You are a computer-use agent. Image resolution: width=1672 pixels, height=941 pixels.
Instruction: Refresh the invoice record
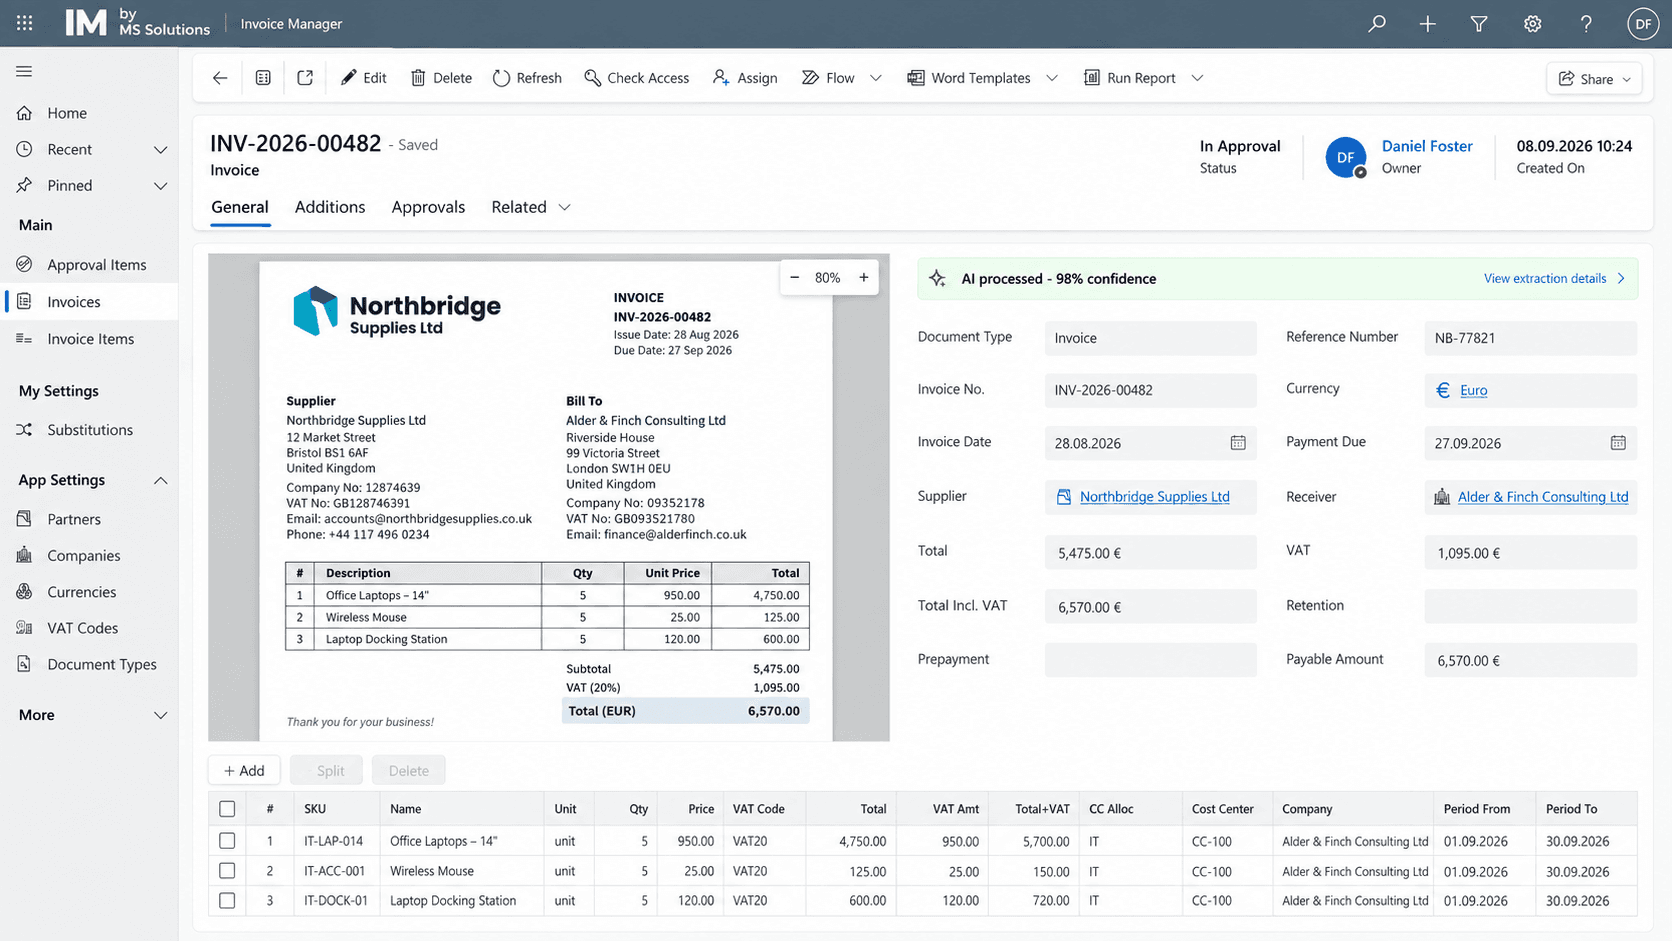pyautogui.click(x=527, y=77)
